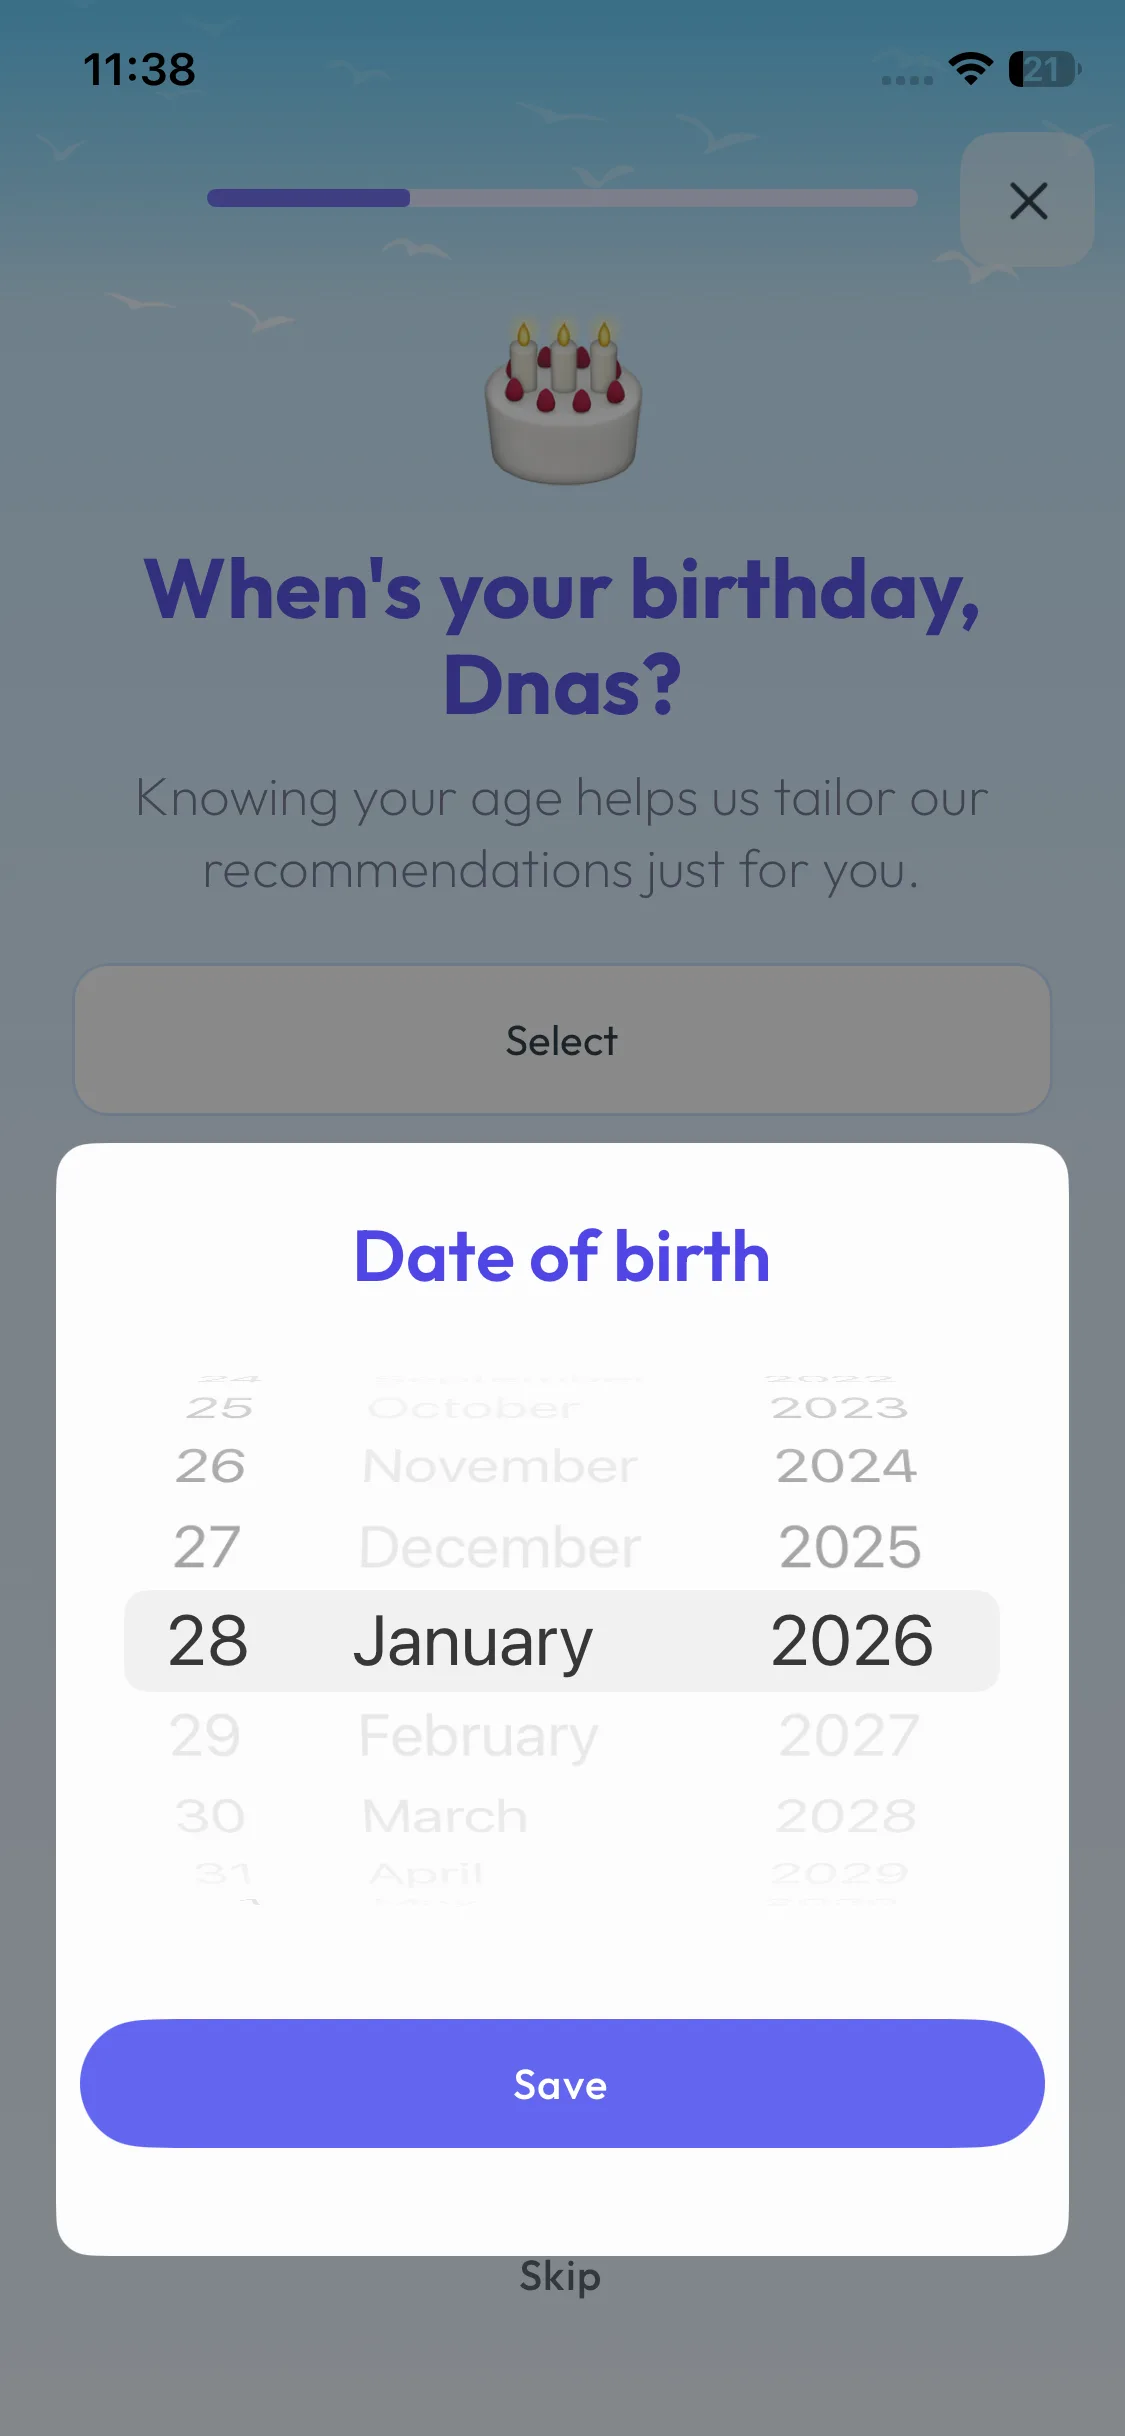The width and height of the screenshot is (1125, 2436).
Task: Select year 2025 in the year wheel
Action: pos(850,1547)
